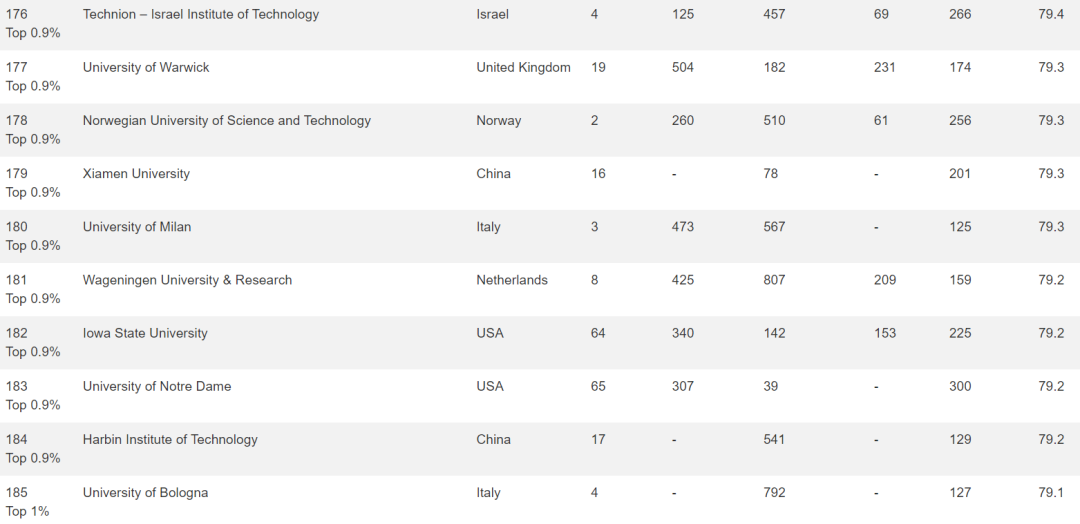Click Netherlands country cell

tap(512, 280)
